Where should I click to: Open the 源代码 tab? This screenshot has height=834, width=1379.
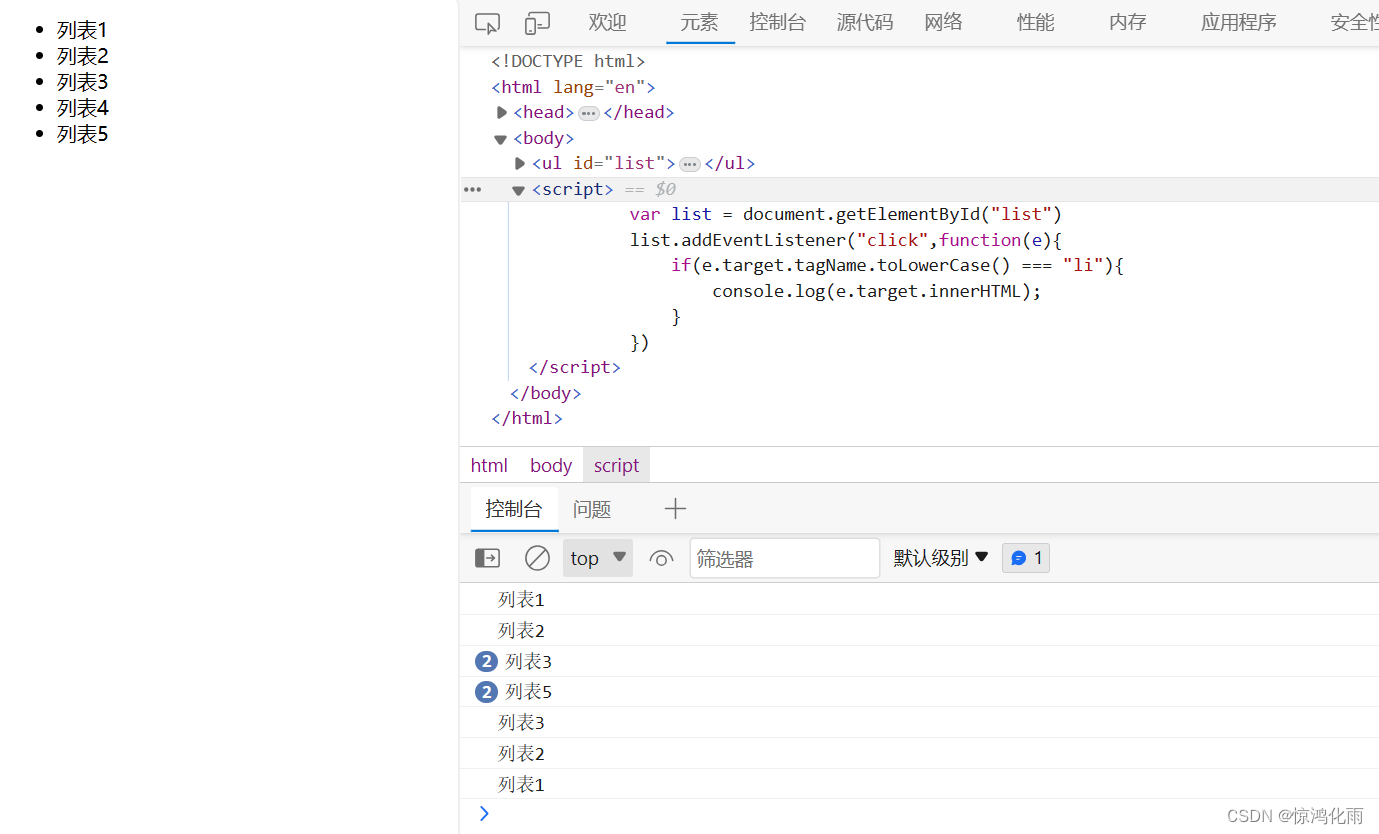pos(865,22)
